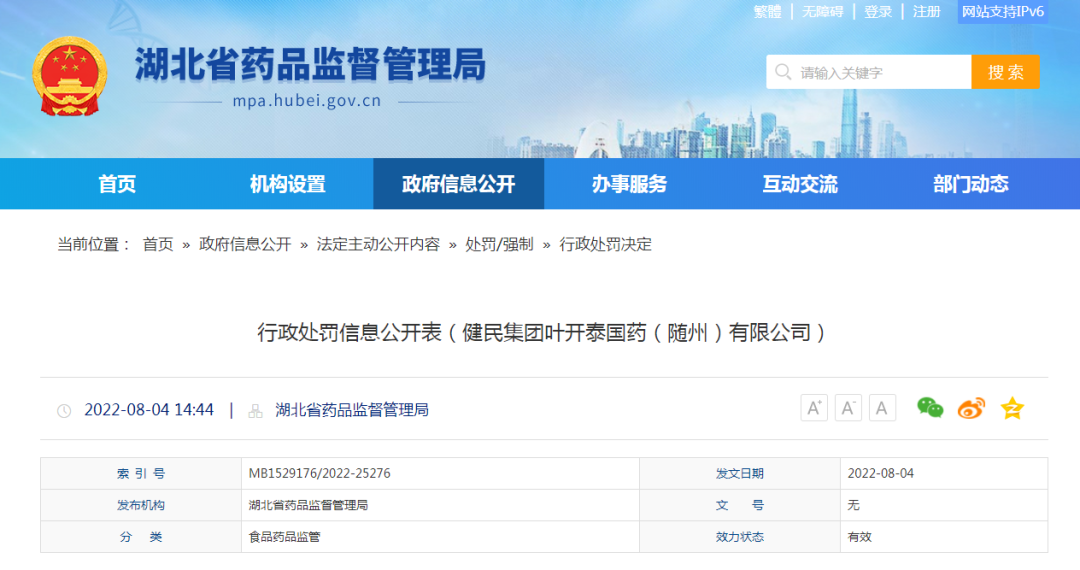Click the national emblem logo
This screenshot has height=570, width=1080.
pyautogui.click(x=69, y=77)
